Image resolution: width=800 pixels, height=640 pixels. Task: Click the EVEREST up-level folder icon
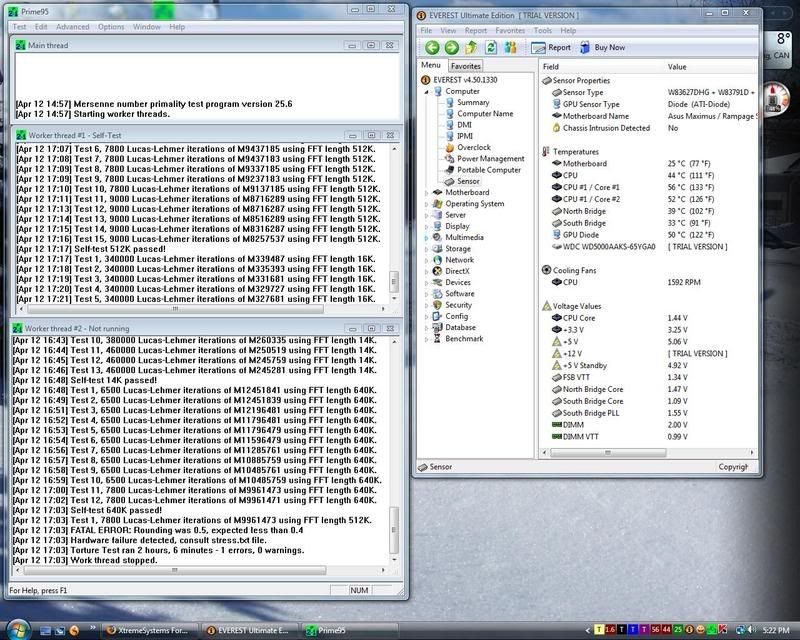pos(471,47)
